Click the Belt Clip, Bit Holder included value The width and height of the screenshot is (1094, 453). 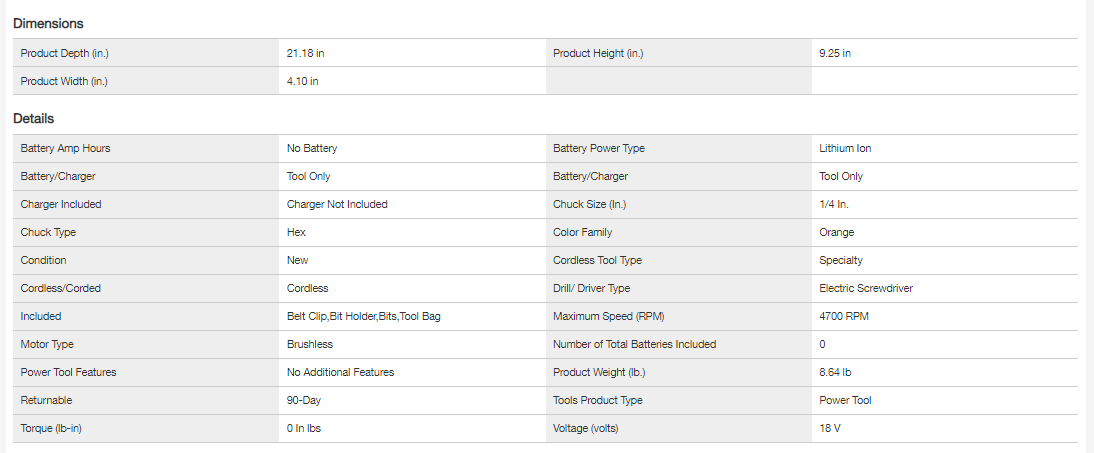[x=363, y=316]
